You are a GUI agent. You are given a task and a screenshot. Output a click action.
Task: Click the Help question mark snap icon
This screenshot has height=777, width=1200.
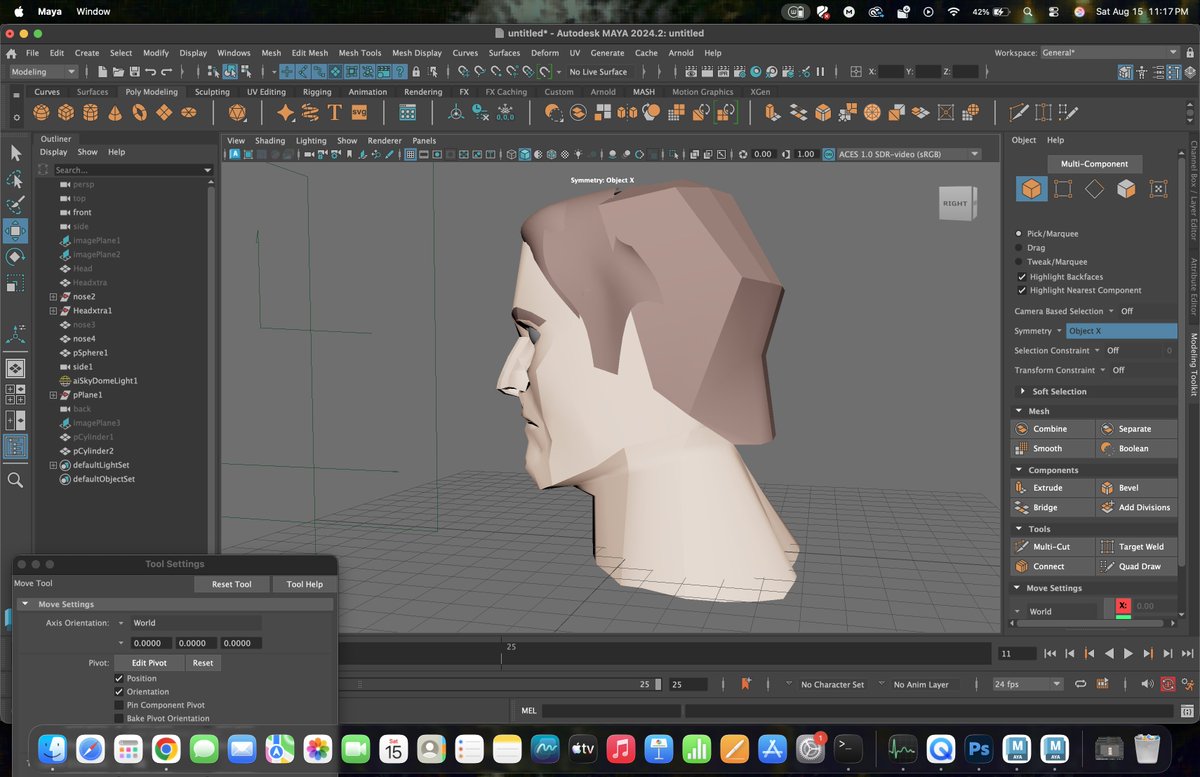click(400, 72)
